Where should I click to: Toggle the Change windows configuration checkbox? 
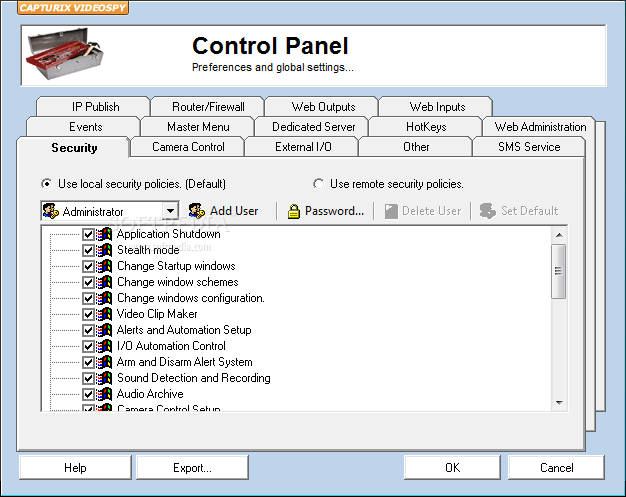(88, 298)
